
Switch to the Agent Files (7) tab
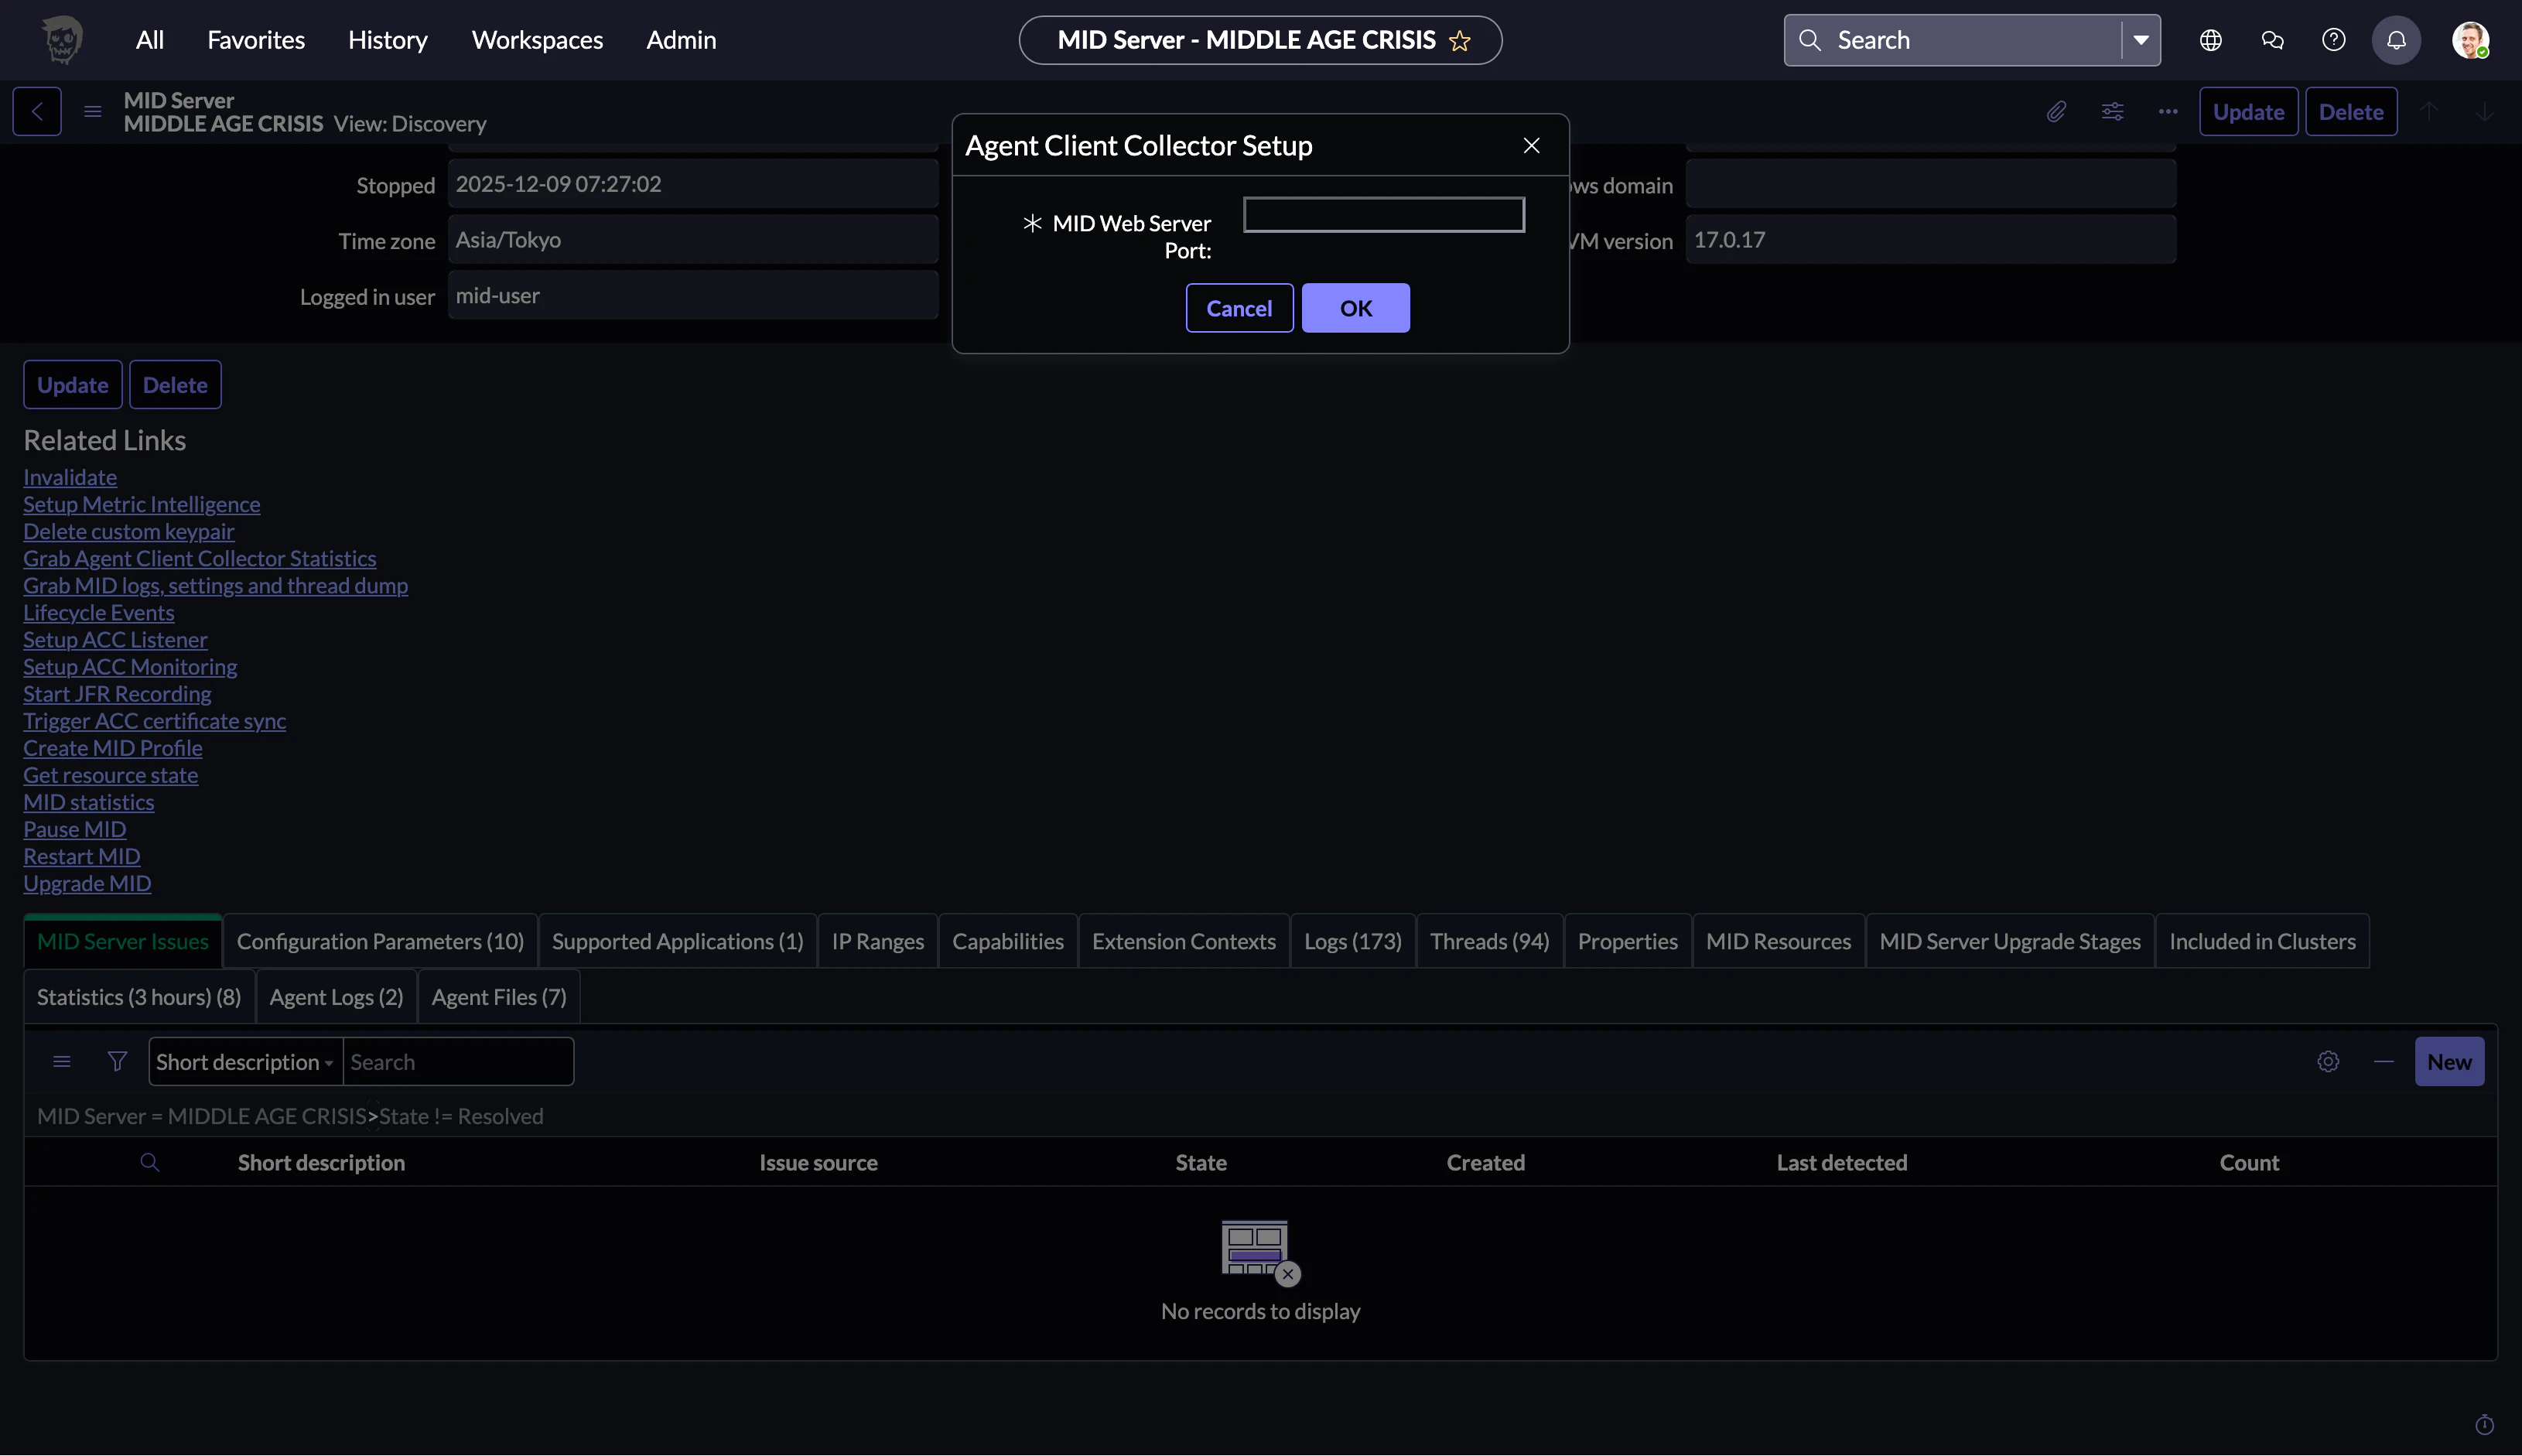499,997
